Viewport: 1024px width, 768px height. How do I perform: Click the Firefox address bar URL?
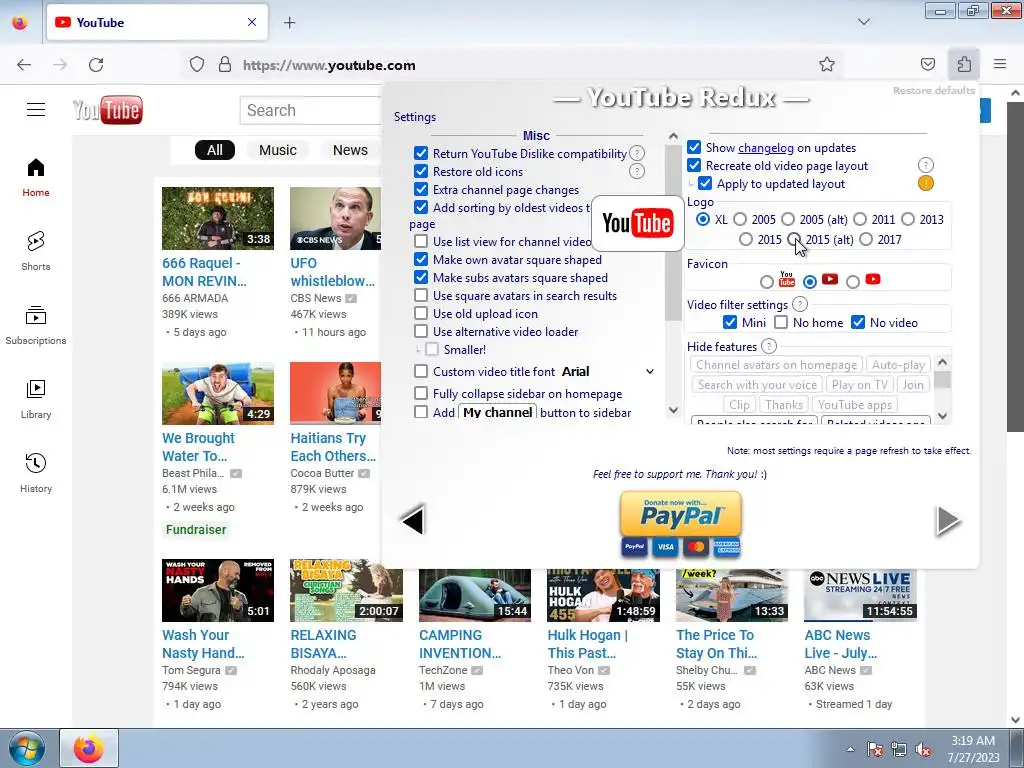pos(329,65)
